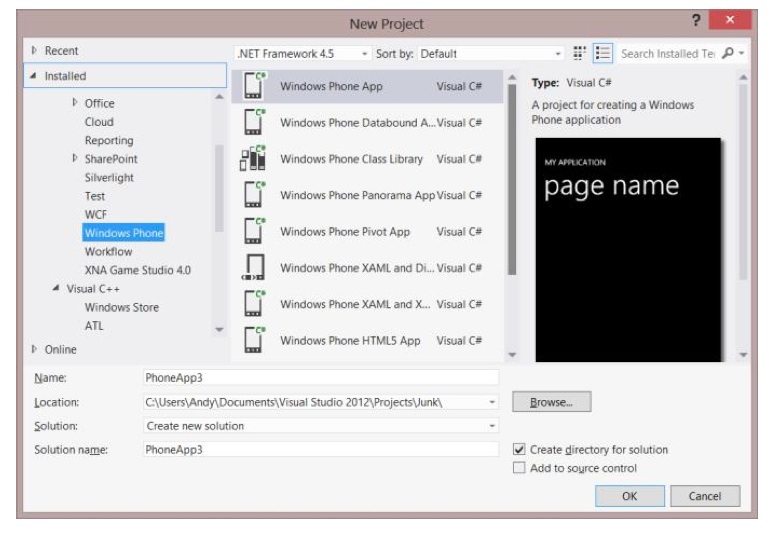Image resolution: width=772 pixels, height=535 pixels.
Task: Select the Silverlight category
Action: click(109, 177)
